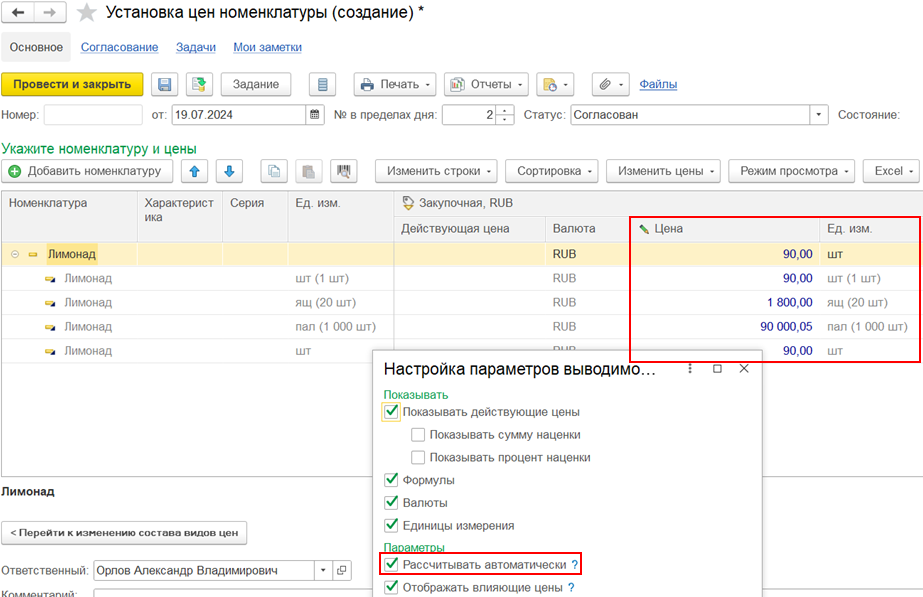Open the 'Мои заметки' tab

pyautogui.click(x=267, y=47)
